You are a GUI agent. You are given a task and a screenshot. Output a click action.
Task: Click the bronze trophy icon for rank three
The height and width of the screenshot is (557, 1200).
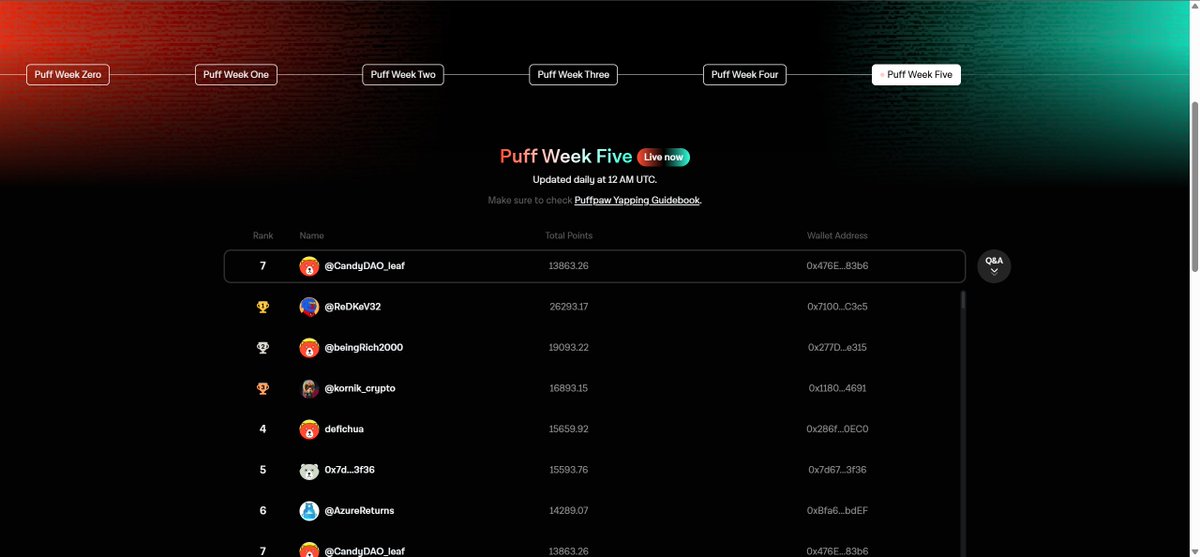(x=263, y=388)
